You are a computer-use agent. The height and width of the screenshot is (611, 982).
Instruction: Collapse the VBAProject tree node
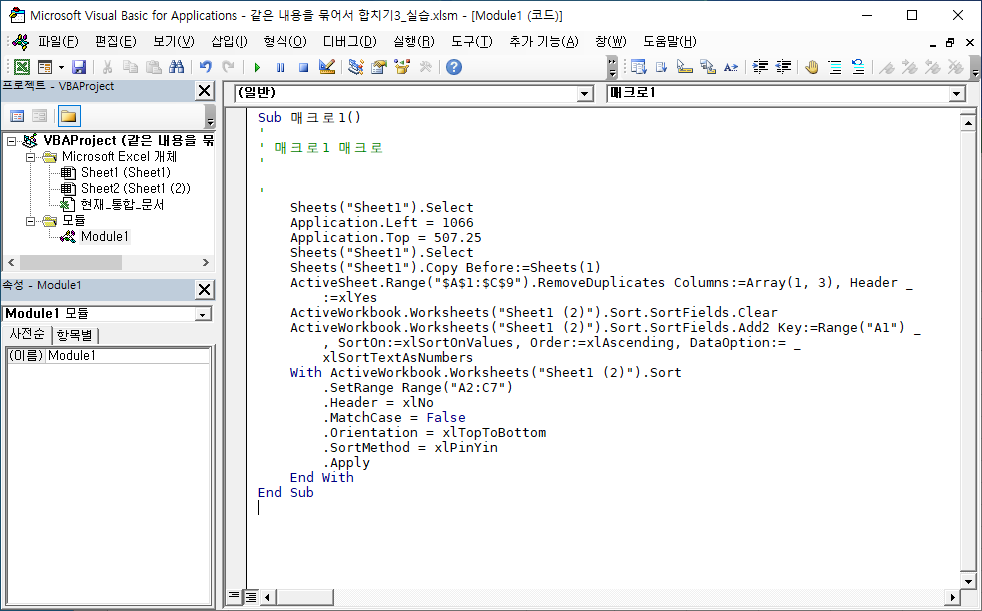11,141
